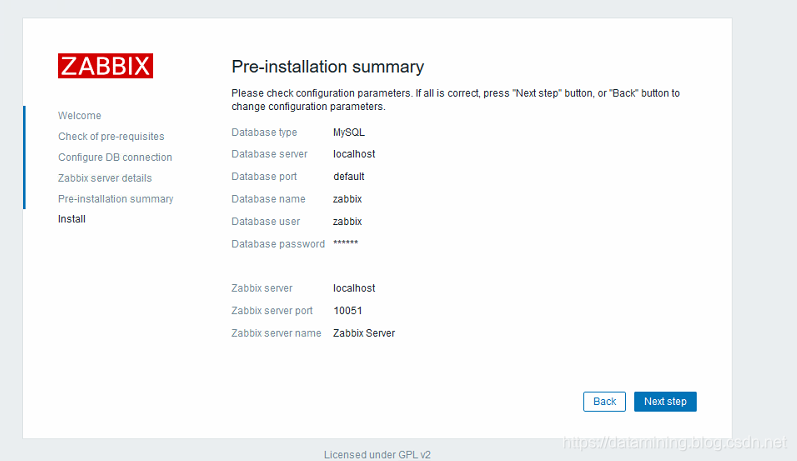Click the Database type label
This screenshot has width=797, height=461.
pyautogui.click(x=264, y=132)
